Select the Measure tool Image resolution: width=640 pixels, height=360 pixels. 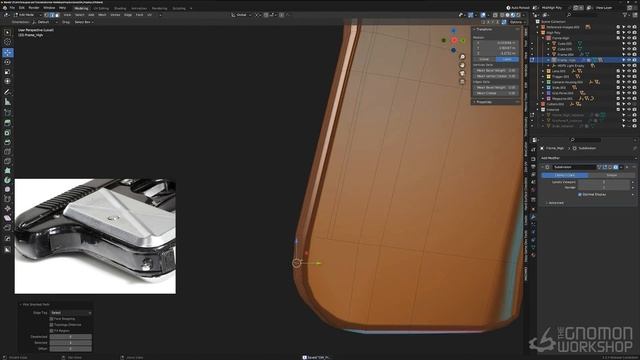click(7, 102)
